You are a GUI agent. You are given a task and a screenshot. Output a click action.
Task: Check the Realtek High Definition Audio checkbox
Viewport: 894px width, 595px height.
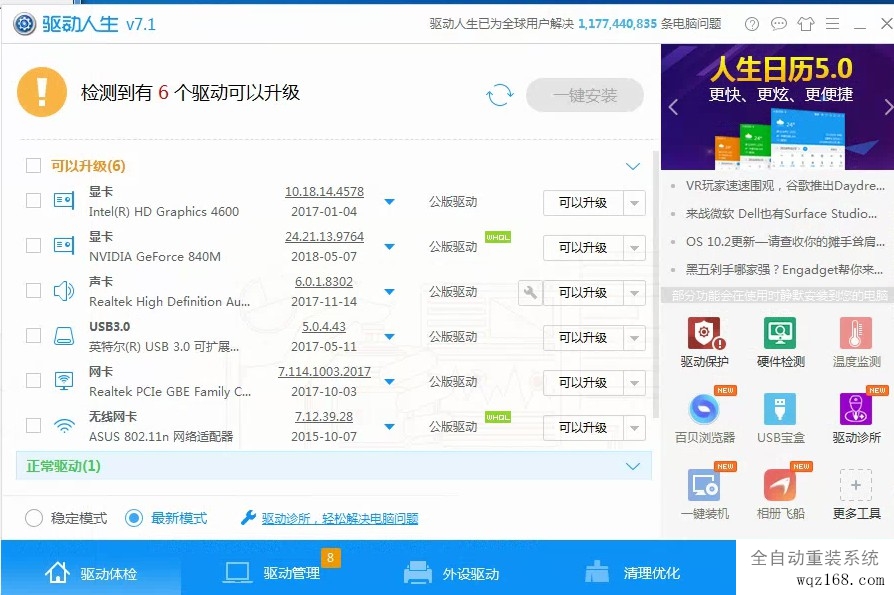click(34, 291)
